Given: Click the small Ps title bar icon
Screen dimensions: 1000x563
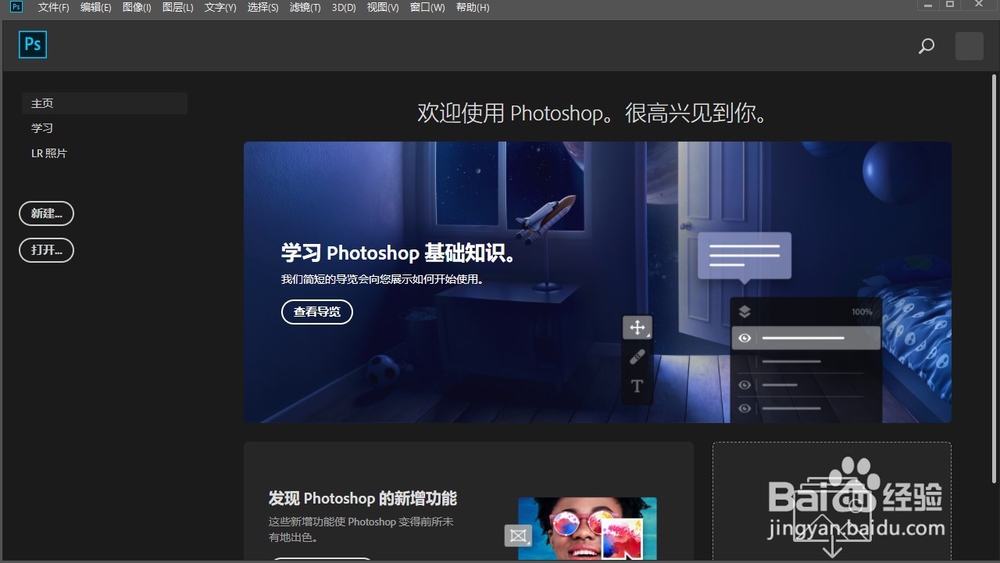Looking at the screenshot, I should point(16,7).
